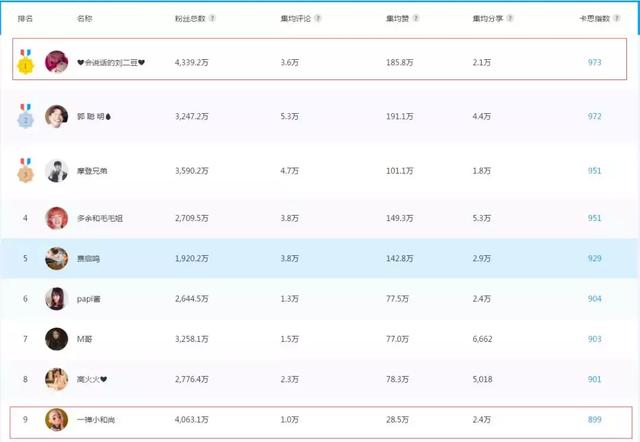Click the 929 index value
640x442 pixels.
[594, 258]
